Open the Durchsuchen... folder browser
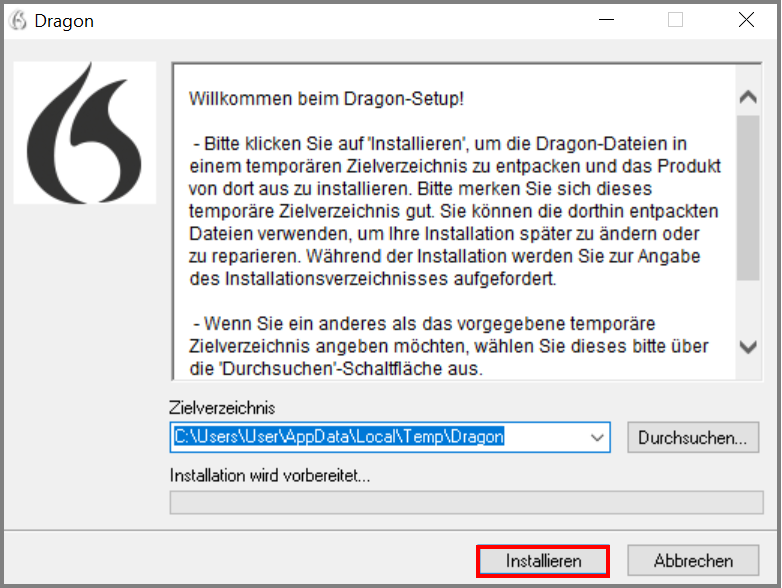 click(x=693, y=437)
